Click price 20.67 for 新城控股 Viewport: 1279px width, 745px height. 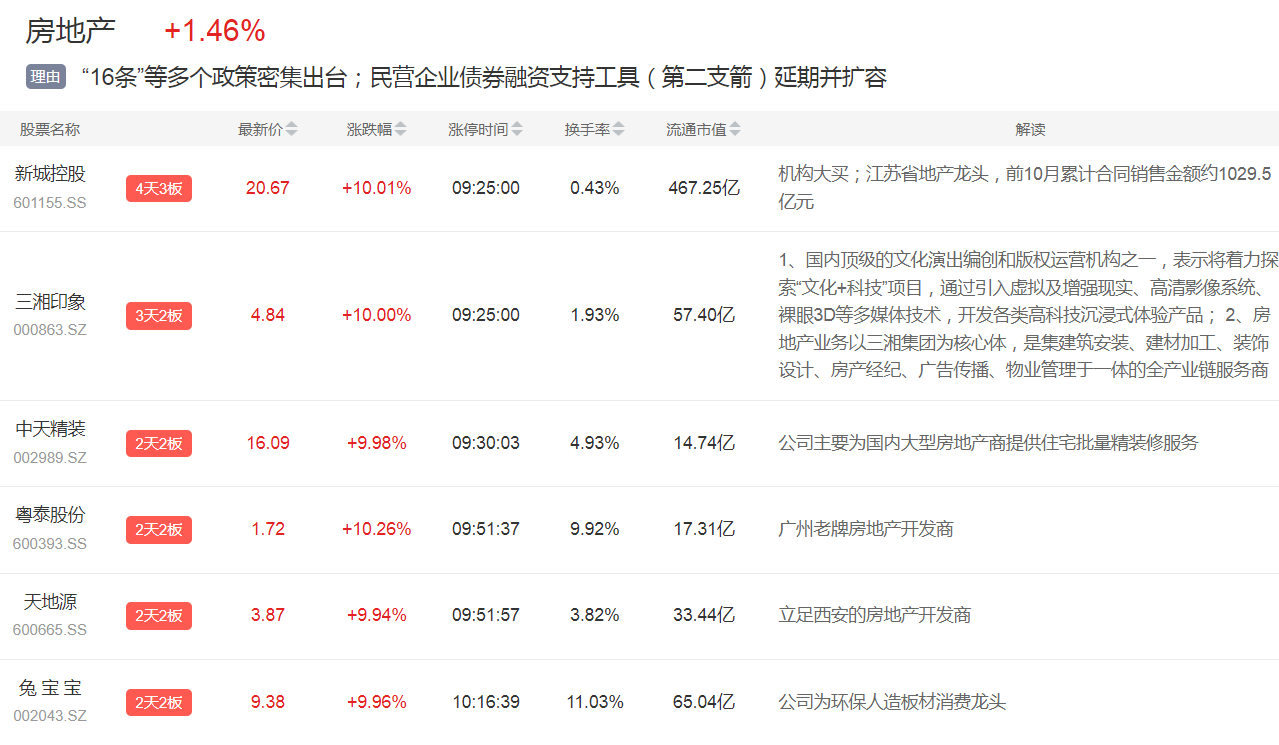pos(268,188)
